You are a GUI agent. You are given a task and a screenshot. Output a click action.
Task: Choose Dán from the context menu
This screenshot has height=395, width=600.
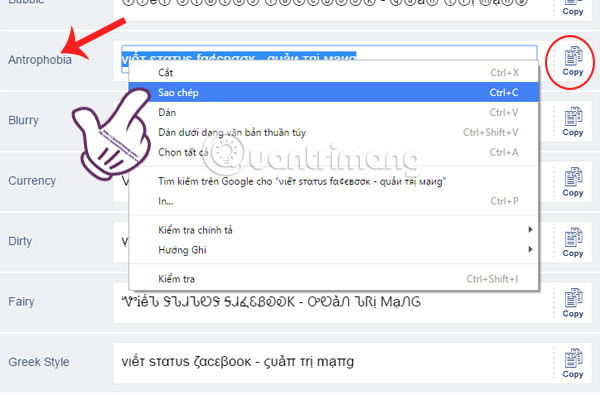[x=334, y=112]
